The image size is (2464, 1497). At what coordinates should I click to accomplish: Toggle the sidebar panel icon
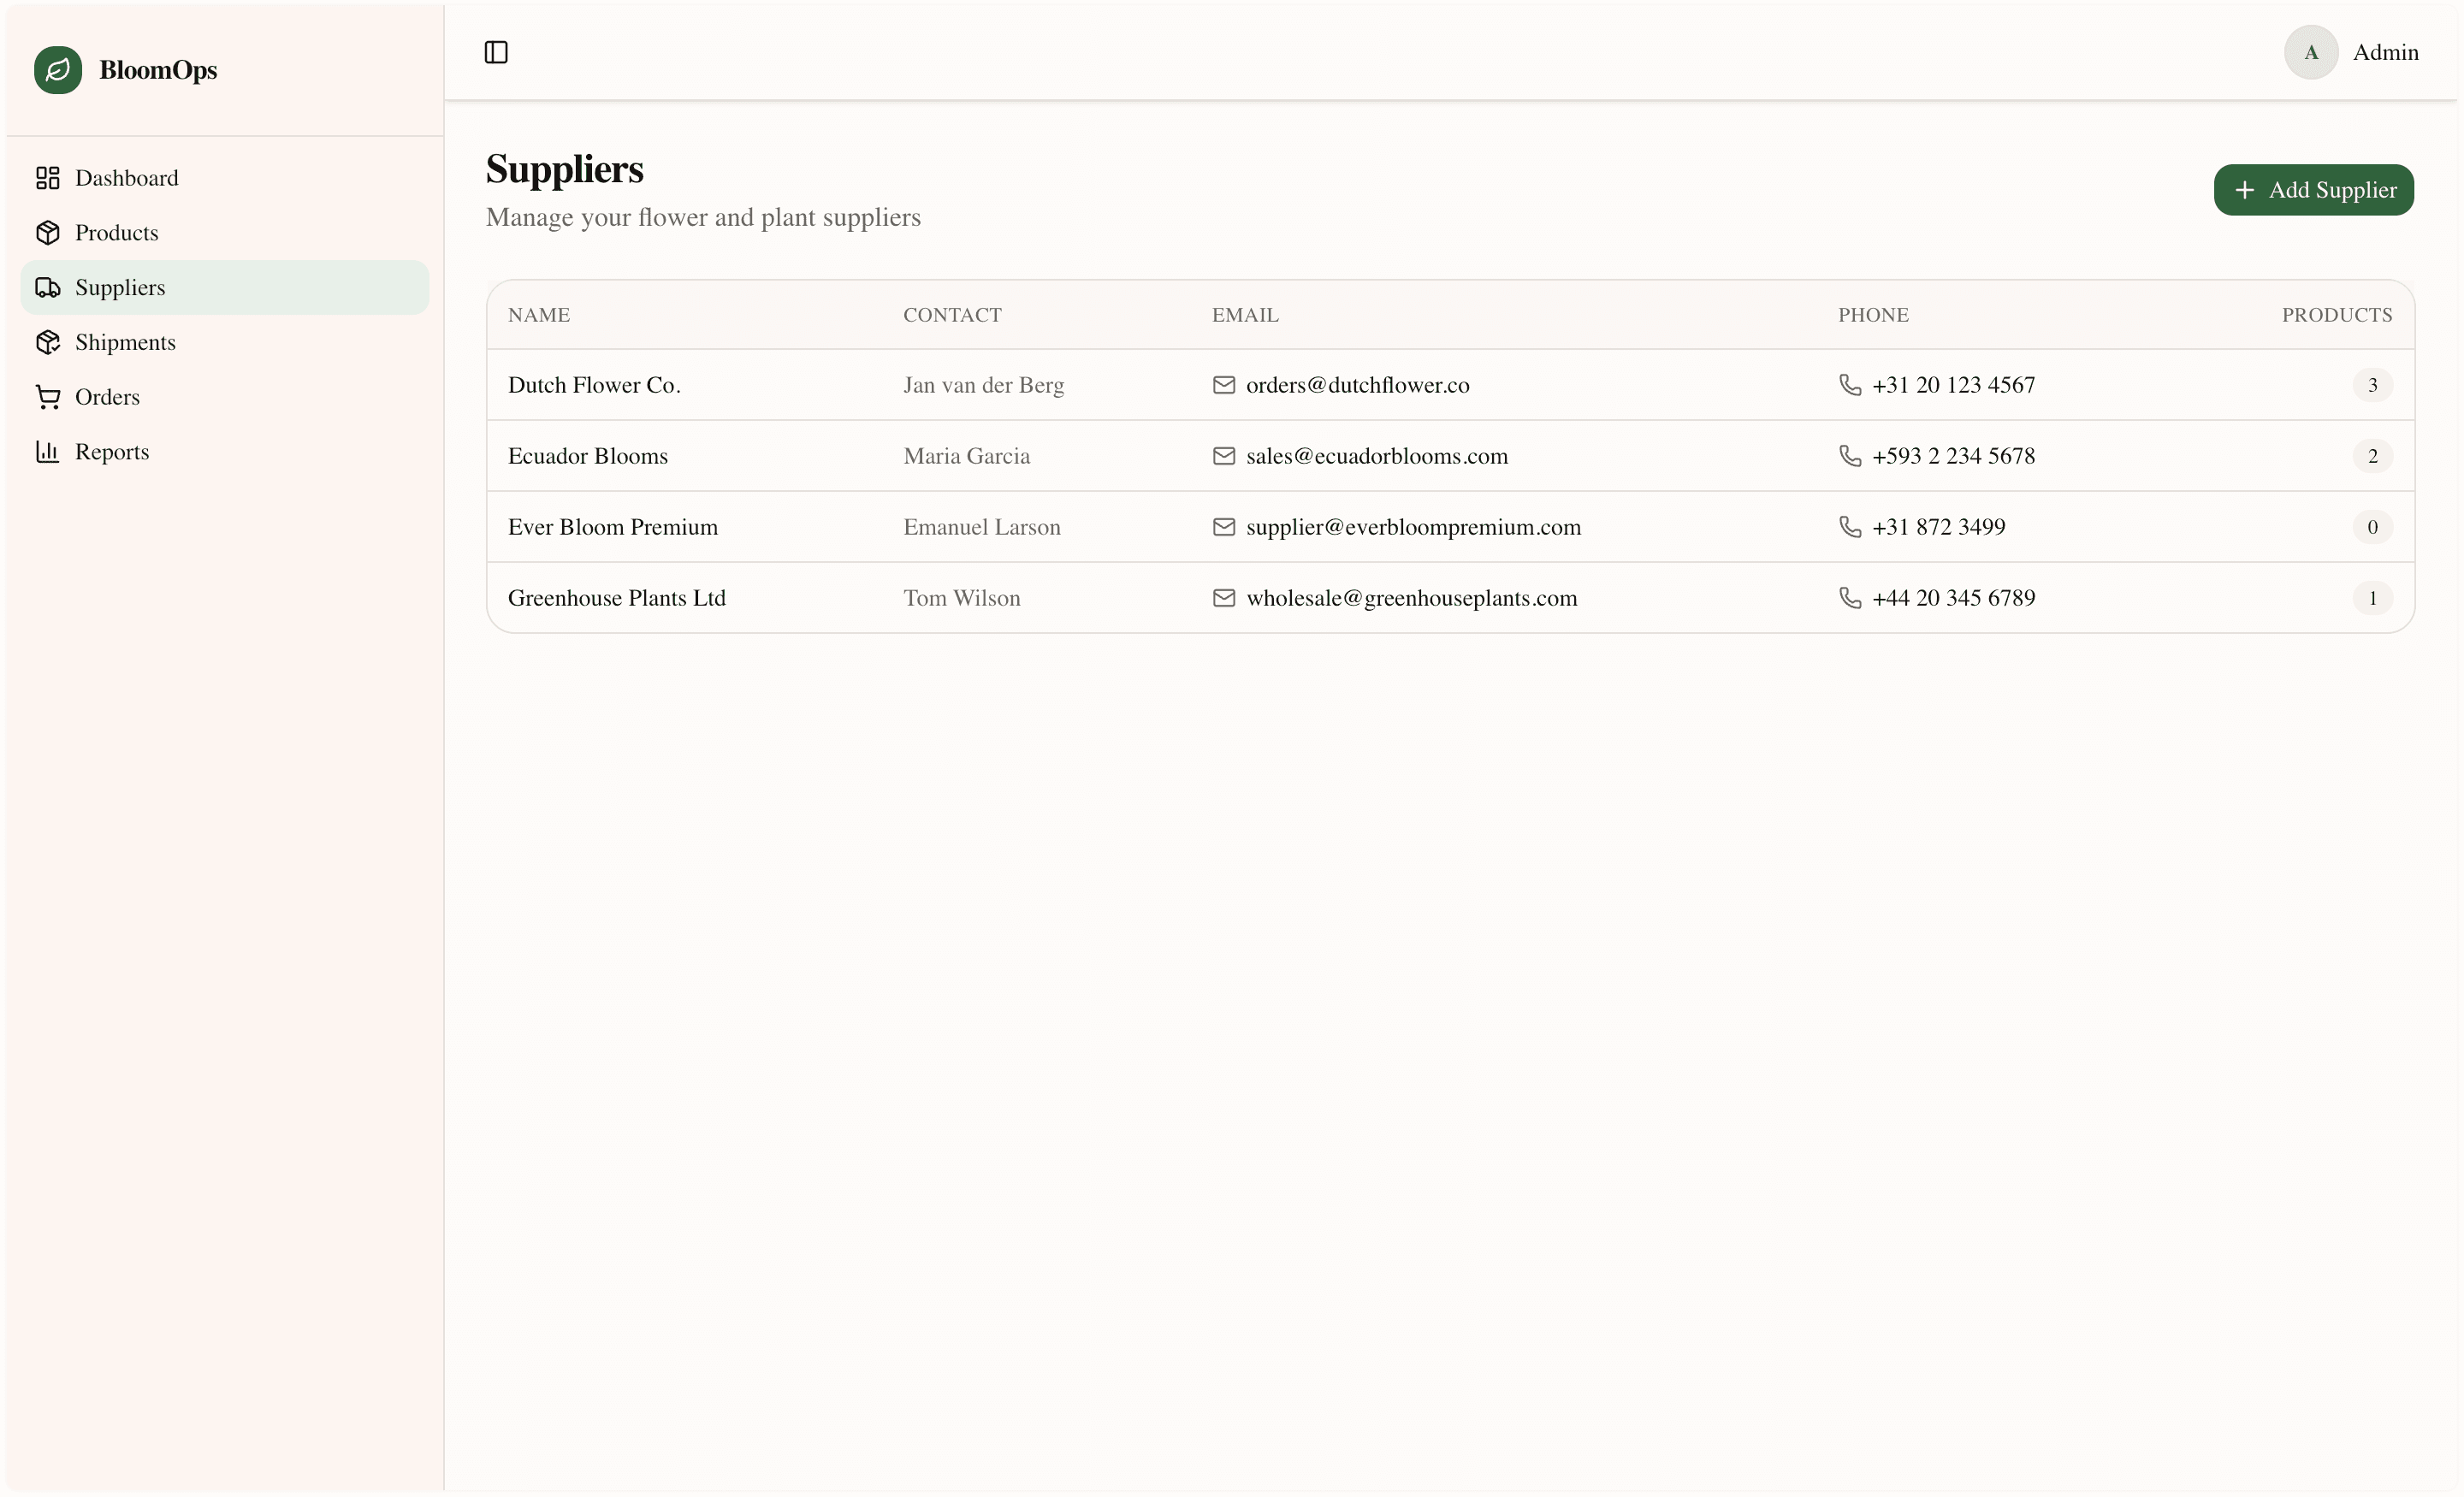tap(496, 52)
